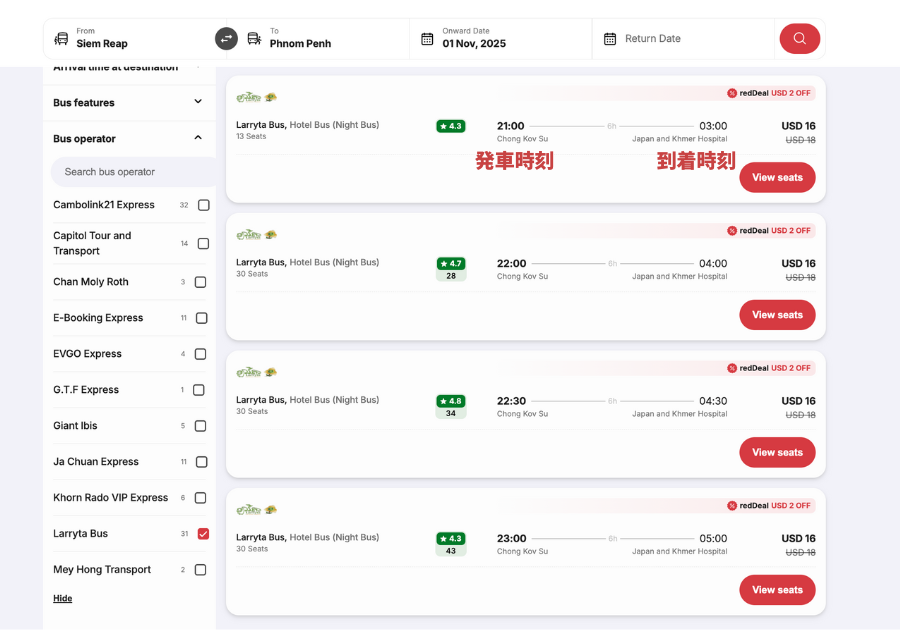Click the To bus icon
Screen dimensions: 900x630
(x=254, y=39)
